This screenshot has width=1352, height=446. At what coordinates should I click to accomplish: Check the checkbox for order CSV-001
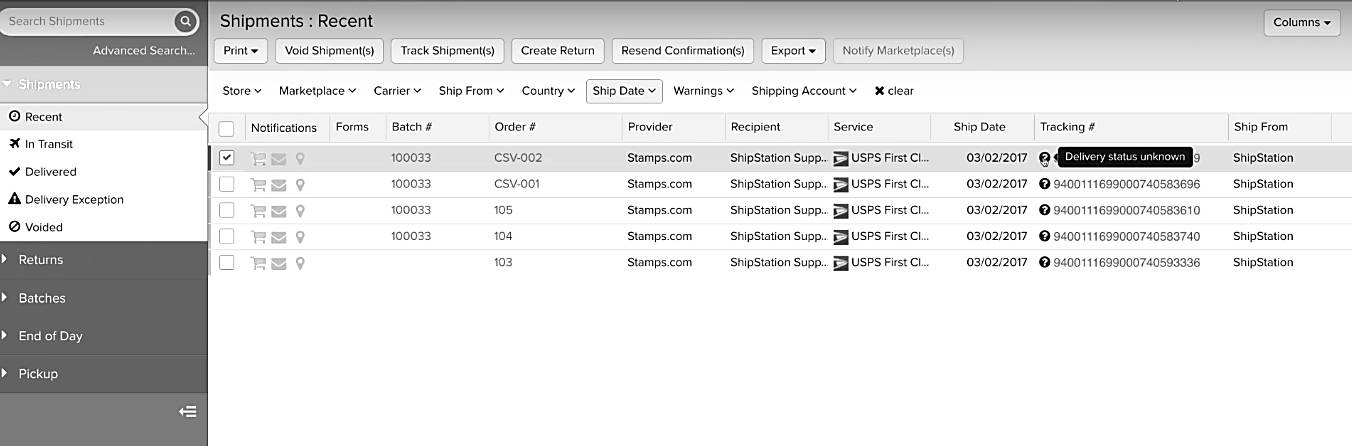226,184
